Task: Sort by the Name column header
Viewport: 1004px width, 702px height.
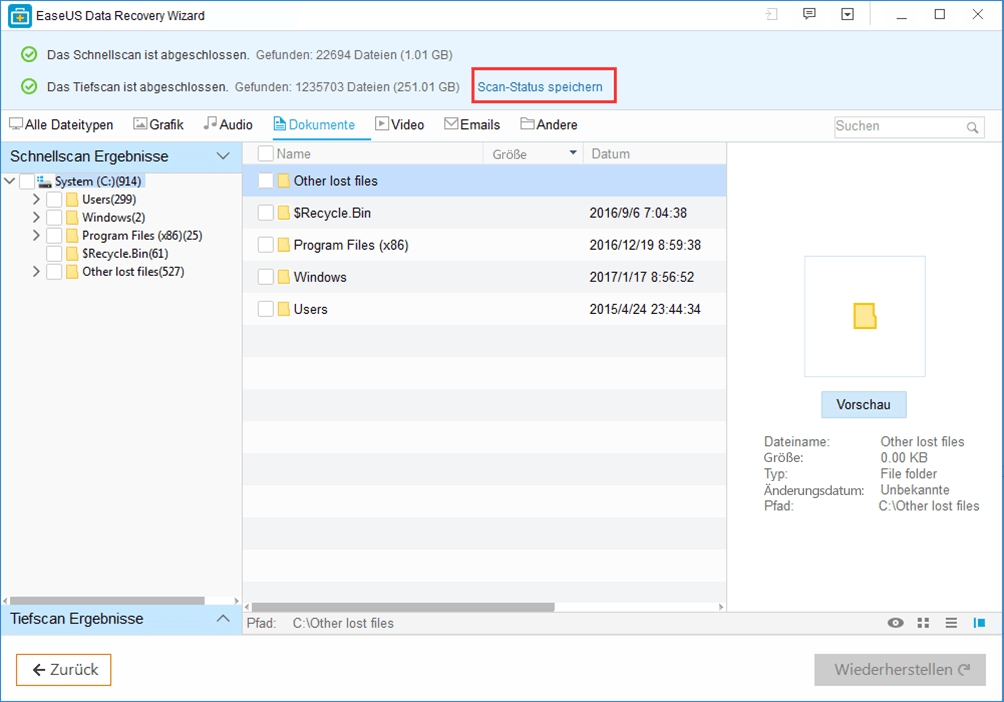Action: [293, 154]
